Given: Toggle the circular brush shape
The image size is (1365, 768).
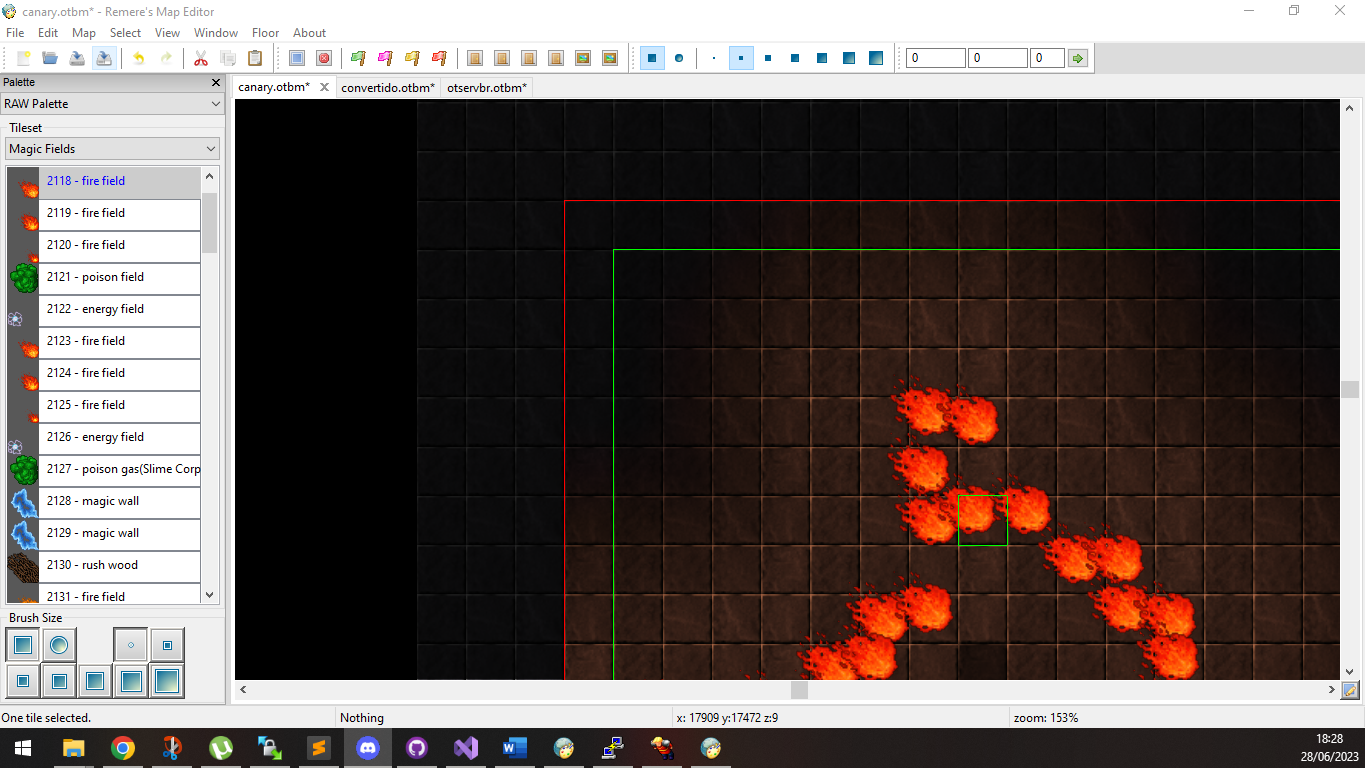Looking at the screenshot, I should [58, 645].
